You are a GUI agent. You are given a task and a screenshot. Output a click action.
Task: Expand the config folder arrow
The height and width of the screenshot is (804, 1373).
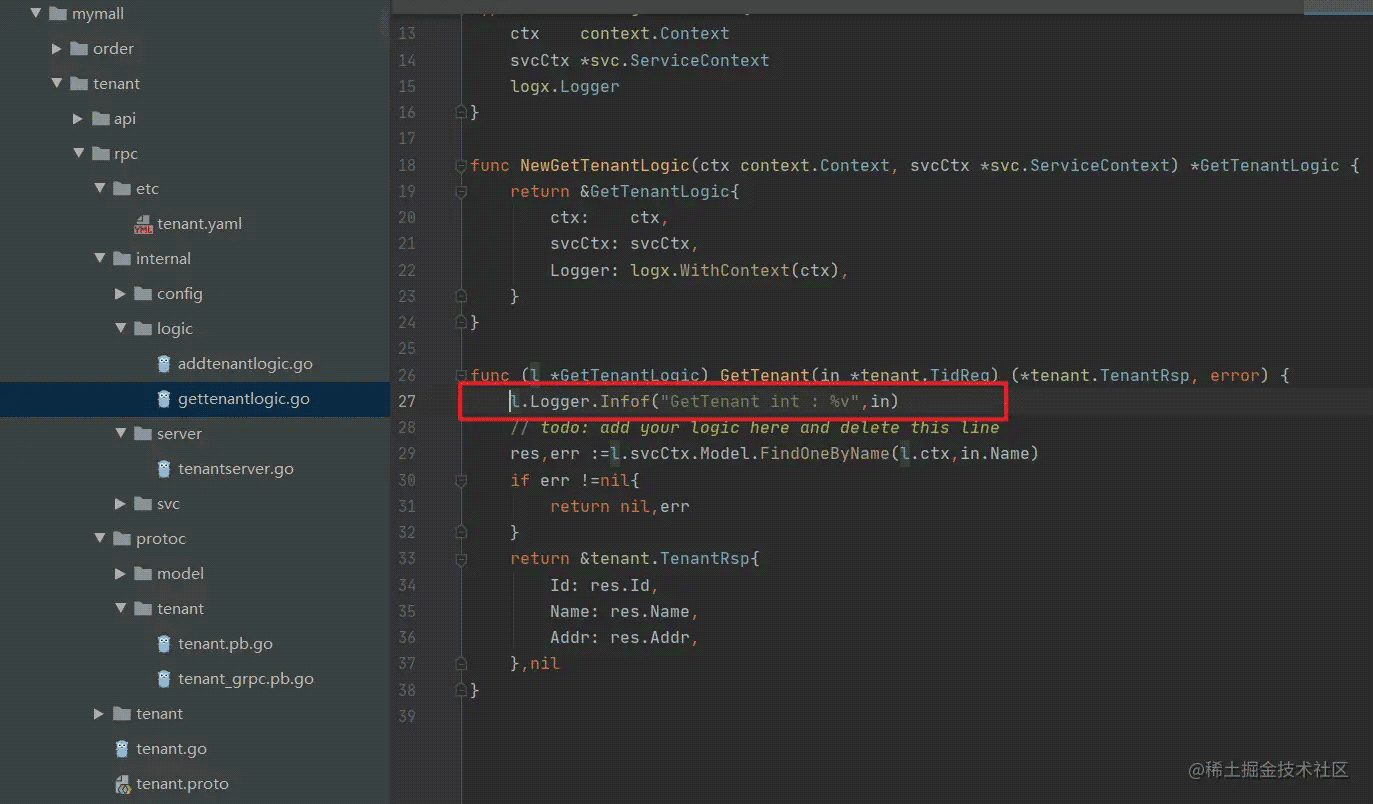[x=120, y=294]
